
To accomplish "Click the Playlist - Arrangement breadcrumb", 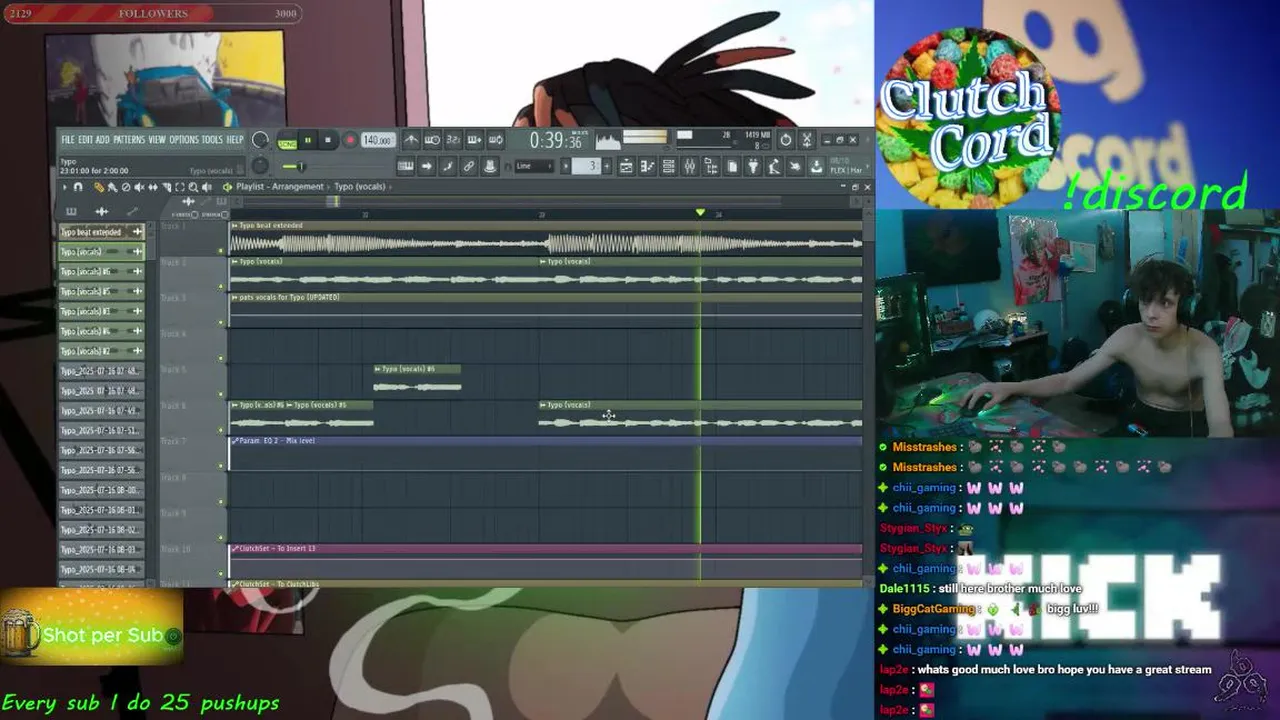I will point(280,187).
